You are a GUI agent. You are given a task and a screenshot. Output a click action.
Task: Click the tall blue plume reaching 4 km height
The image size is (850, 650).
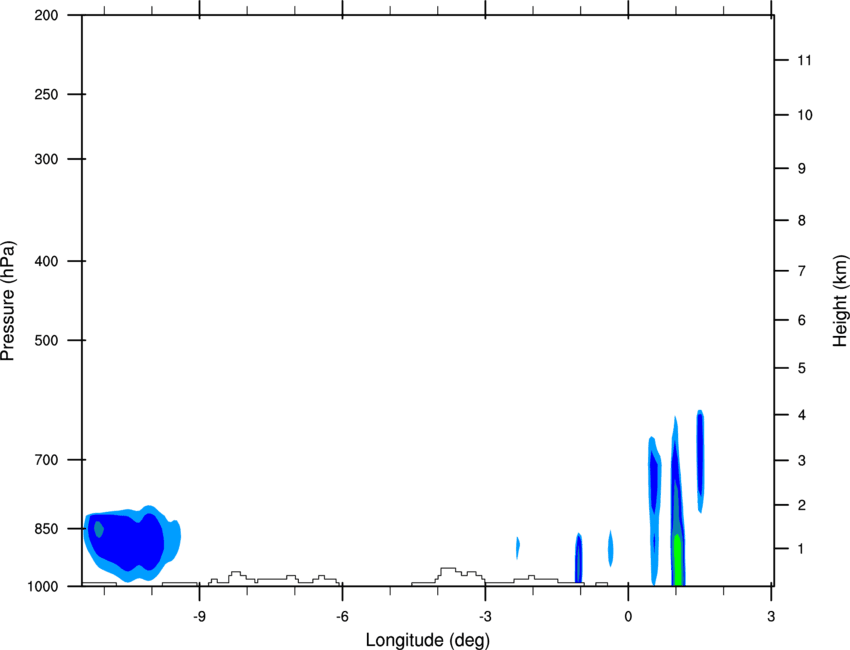click(x=700, y=461)
